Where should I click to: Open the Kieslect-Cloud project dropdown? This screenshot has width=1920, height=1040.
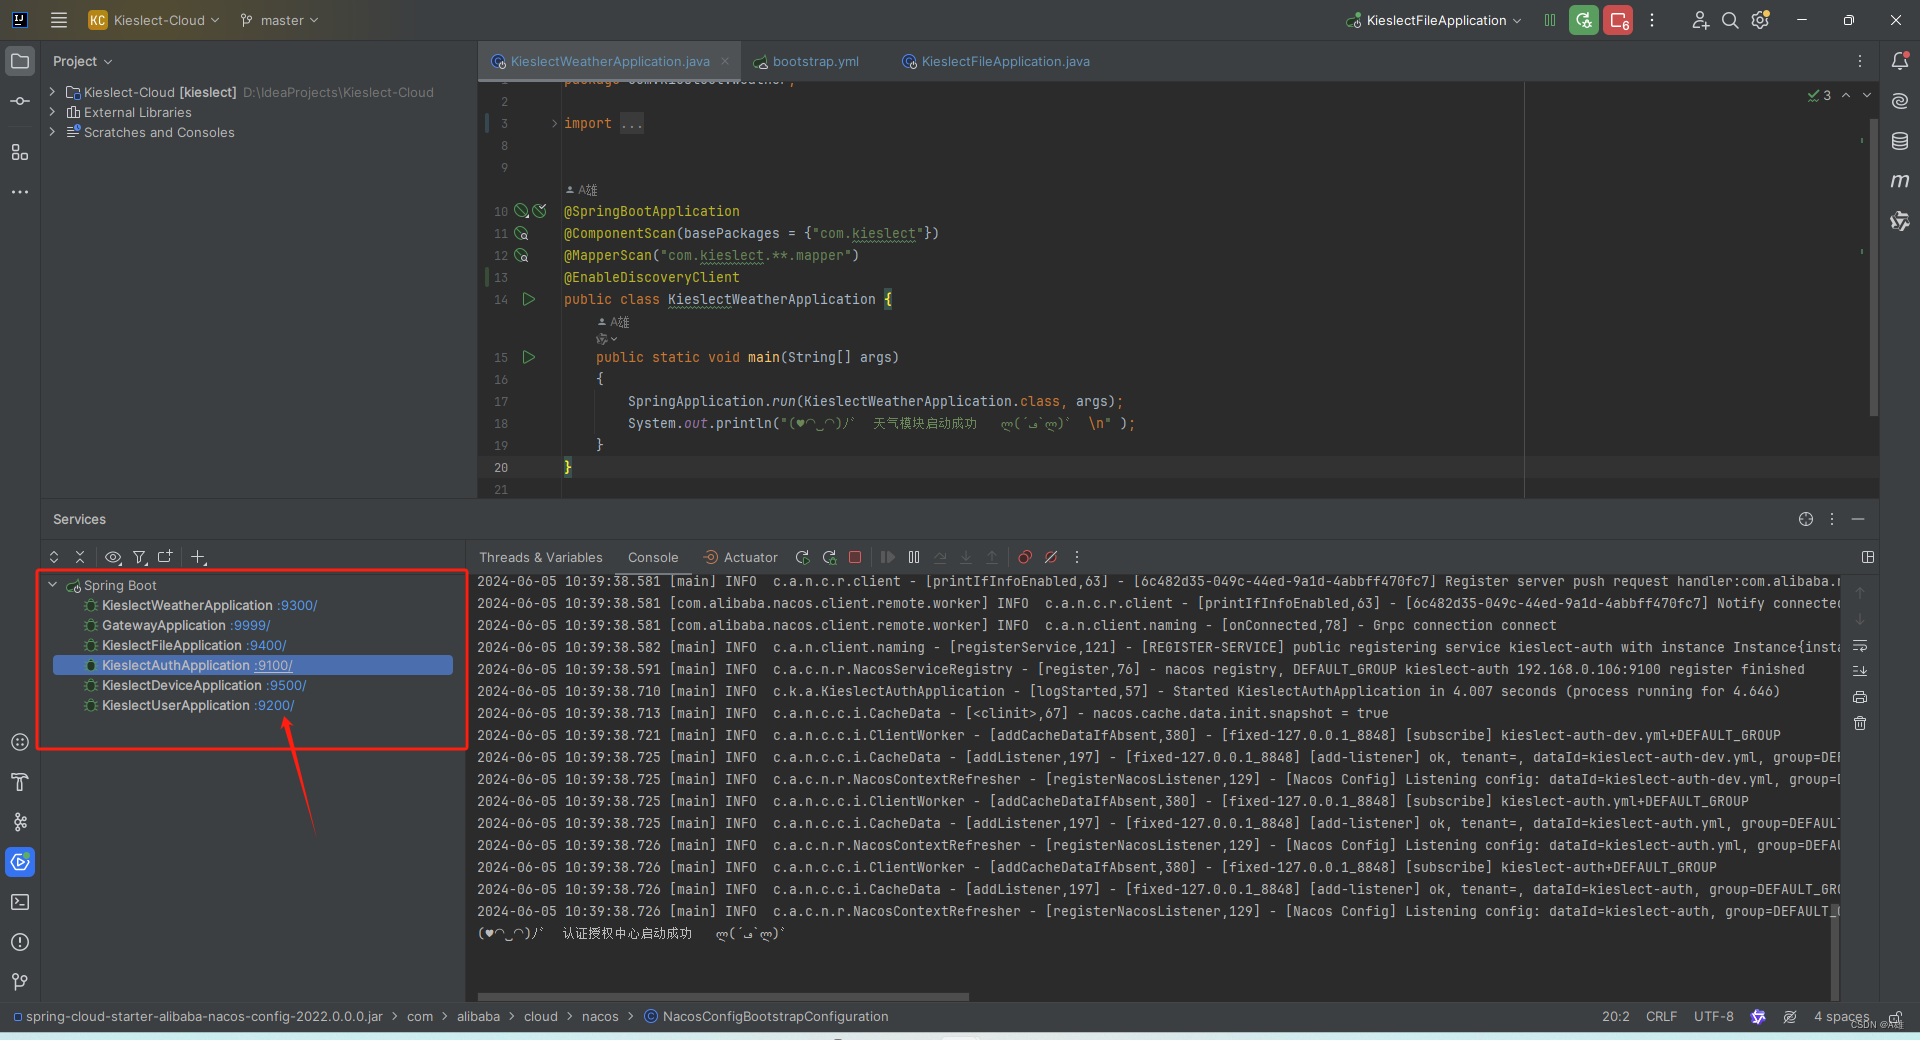[154, 20]
